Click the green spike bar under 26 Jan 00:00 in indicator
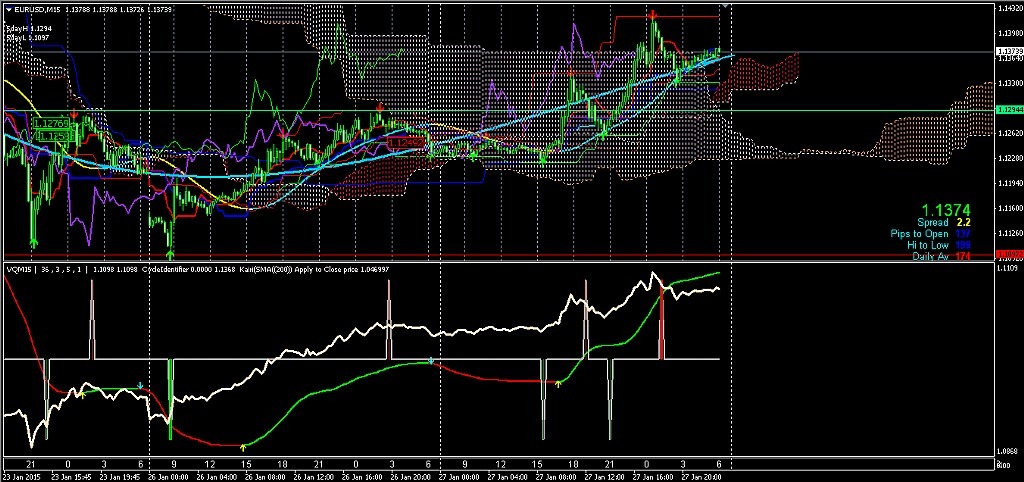This screenshot has width=1024, height=482. pyautogui.click(x=170, y=398)
